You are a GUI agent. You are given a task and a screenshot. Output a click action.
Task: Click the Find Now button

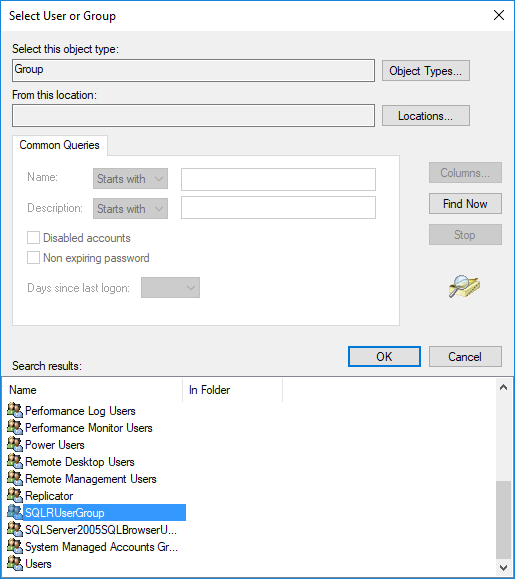tap(465, 203)
